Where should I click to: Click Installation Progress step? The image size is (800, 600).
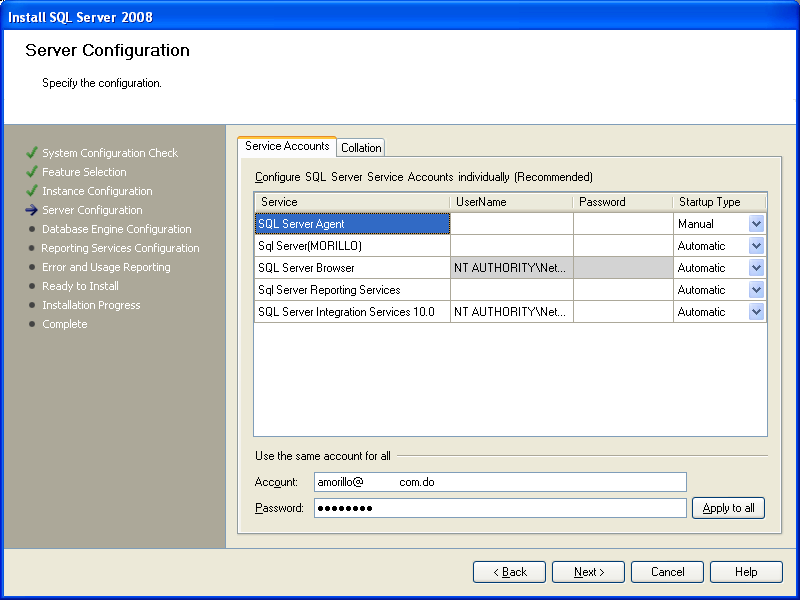(91, 305)
